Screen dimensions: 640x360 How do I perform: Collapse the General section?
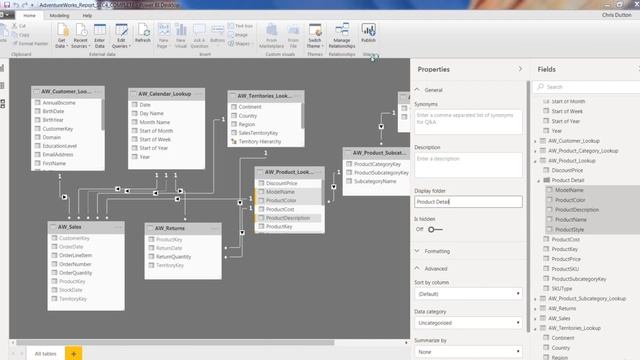(x=417, y=89)
